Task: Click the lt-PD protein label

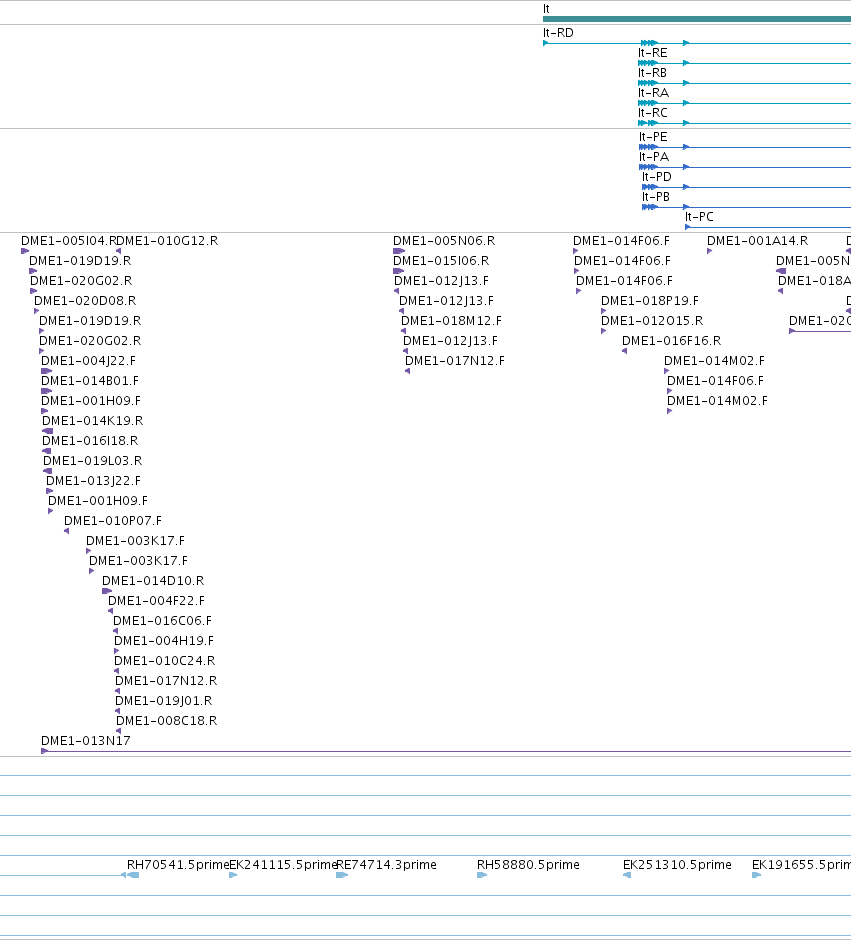Action: point(657,177)
